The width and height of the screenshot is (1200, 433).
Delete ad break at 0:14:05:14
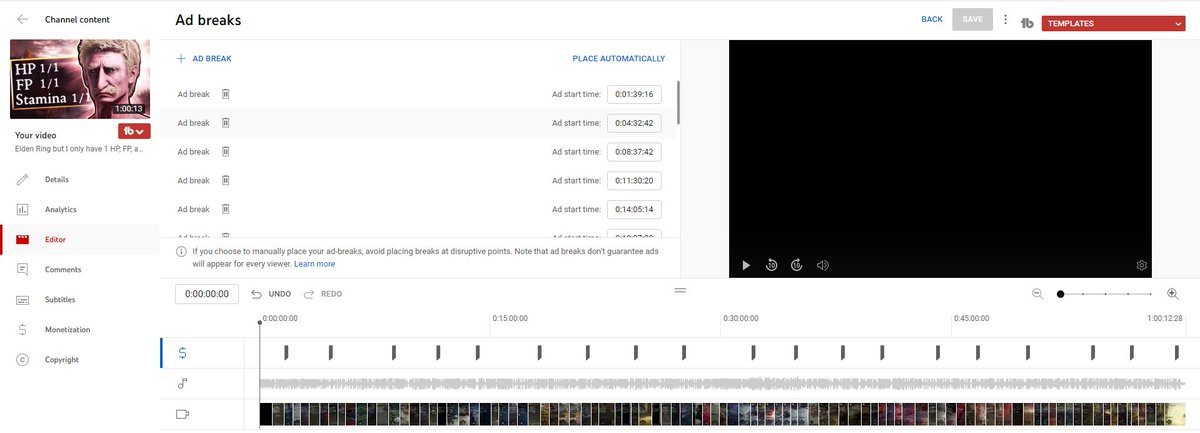point(225,209)
